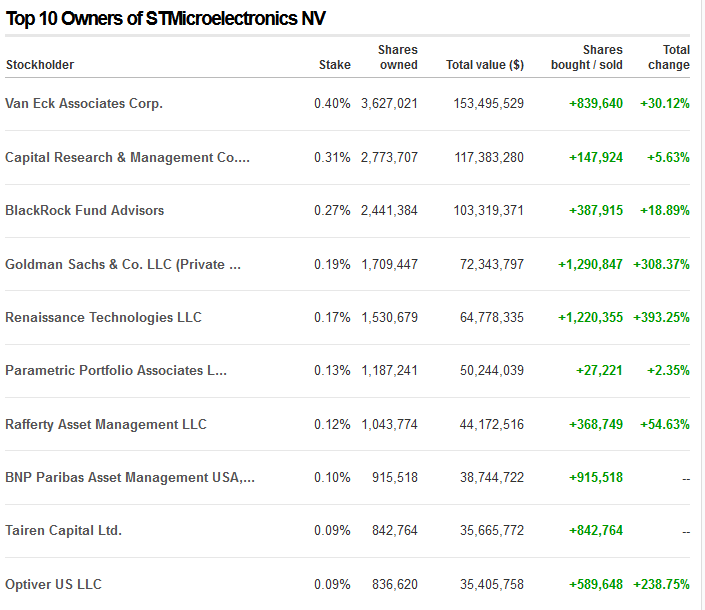The width and height of the screenshot is (705, 610).
Task: Select total value 44,172,516
Action: [492, 424]
